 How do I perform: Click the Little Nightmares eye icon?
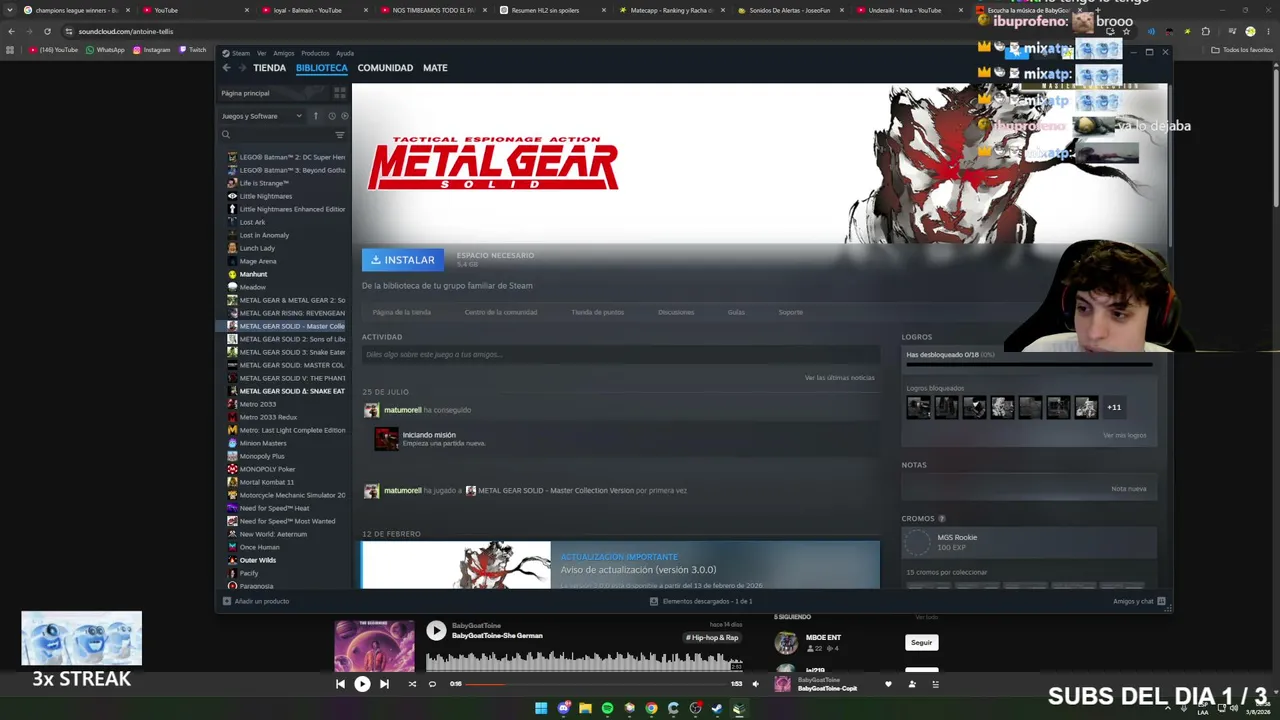(232, 196)
